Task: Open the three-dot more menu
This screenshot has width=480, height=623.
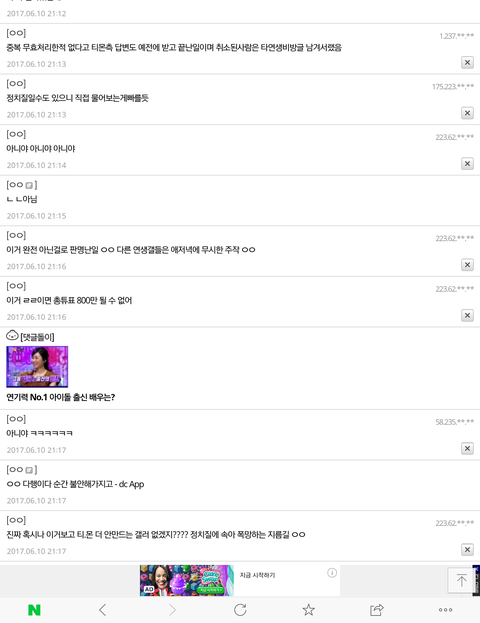Action: [x=445, y=610]
